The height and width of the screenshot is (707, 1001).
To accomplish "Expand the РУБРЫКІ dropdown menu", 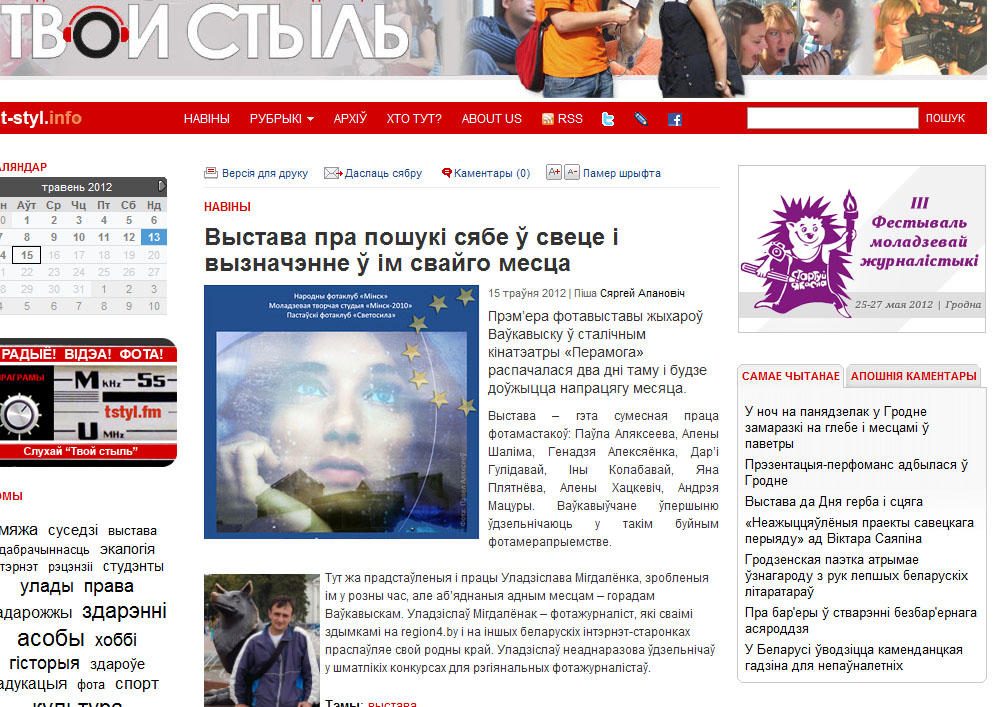I will pyautogui.click(x=281, y=119).
